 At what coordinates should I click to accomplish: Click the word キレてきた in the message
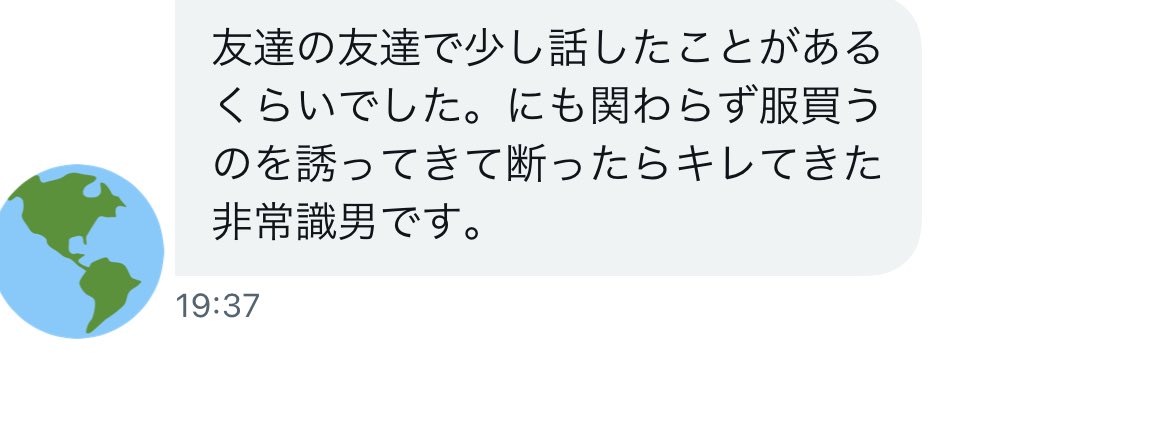click(x=778, y=166)
